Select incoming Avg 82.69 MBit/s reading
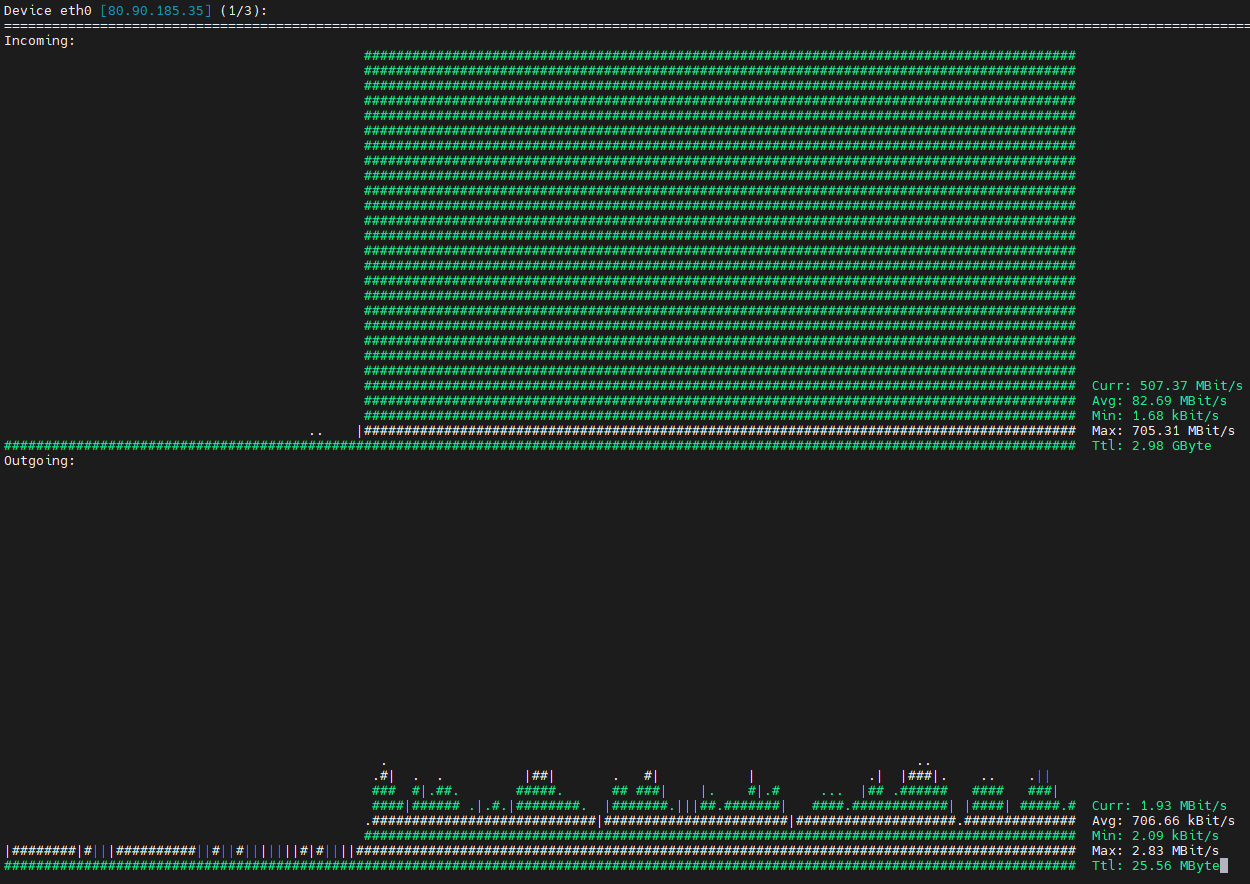1250x884 pixels. [1159, 401]
